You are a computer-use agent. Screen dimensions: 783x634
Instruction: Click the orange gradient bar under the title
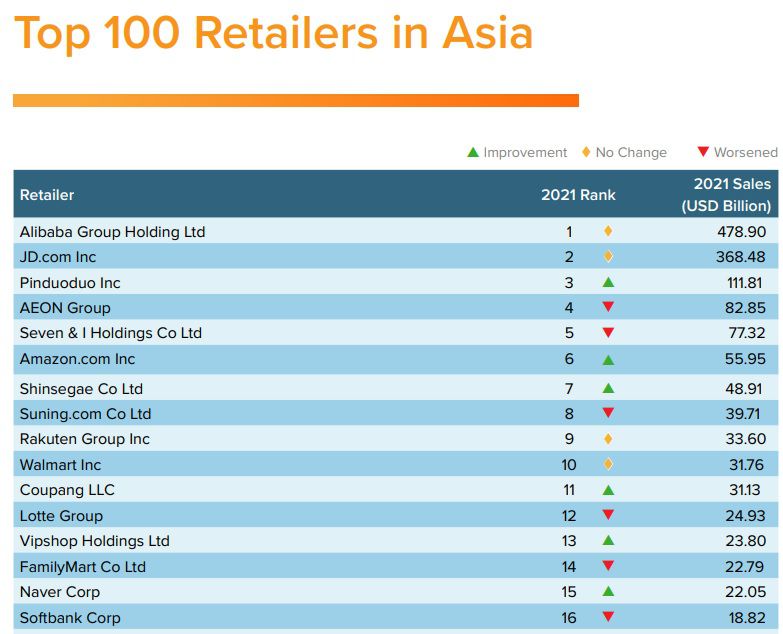point(295,100)
